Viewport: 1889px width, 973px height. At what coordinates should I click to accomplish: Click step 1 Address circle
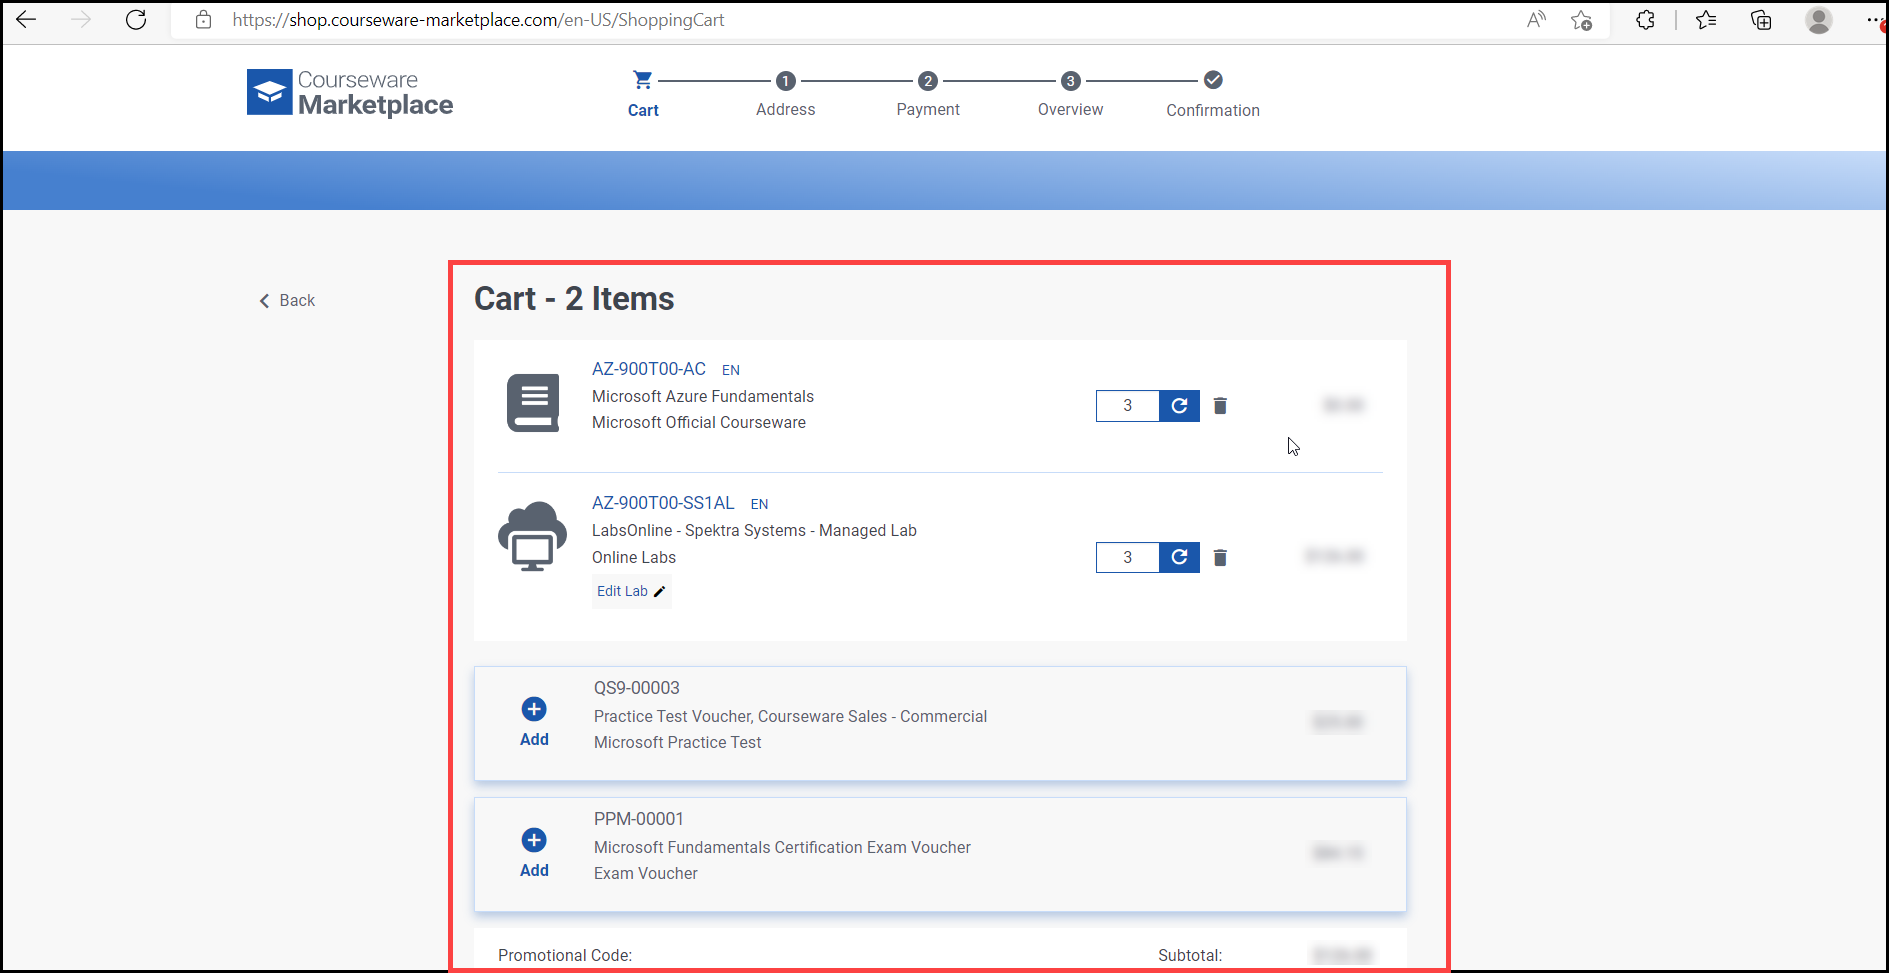point(786,80)
